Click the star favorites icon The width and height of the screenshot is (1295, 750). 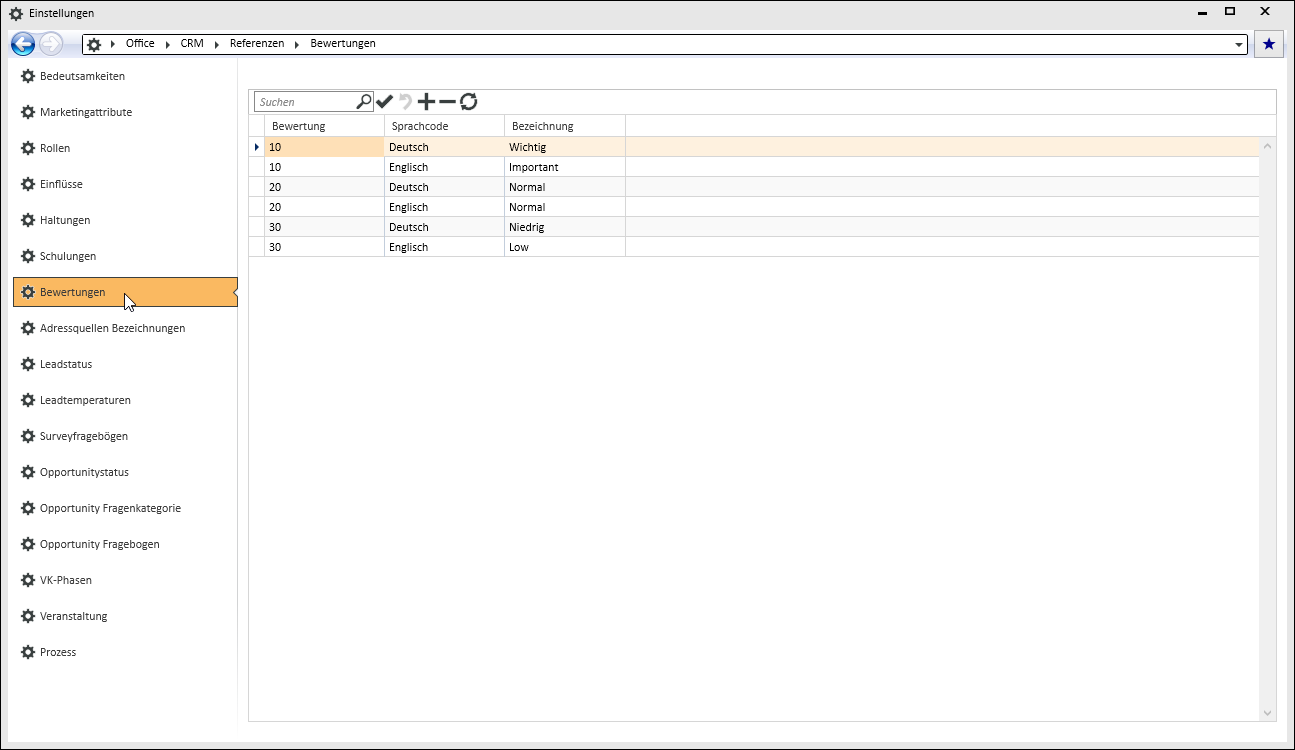(1269, 44)
